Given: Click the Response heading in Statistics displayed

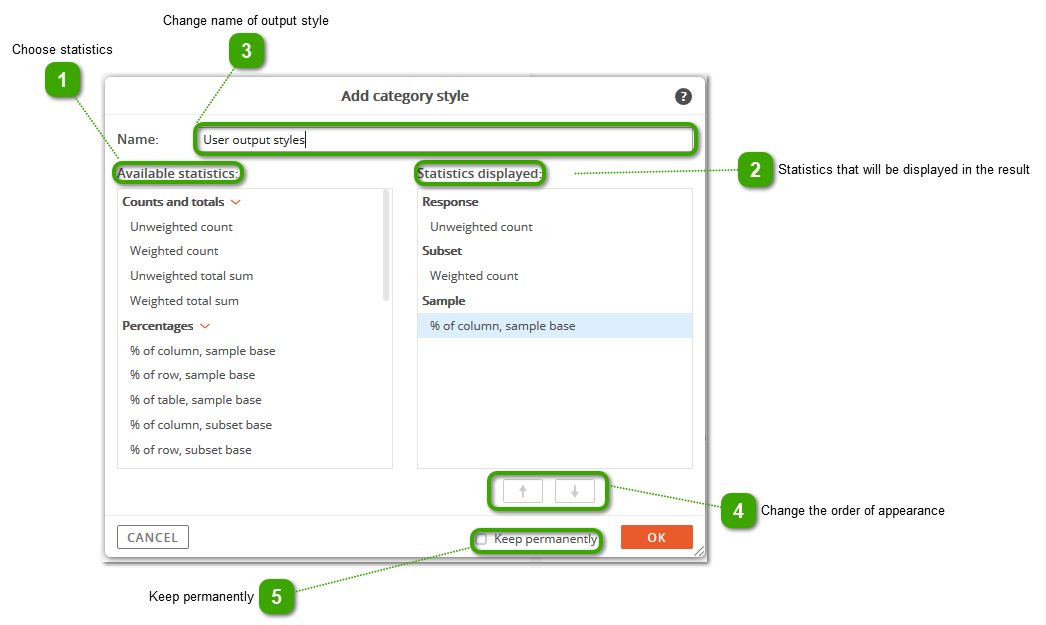Looking at the screenshot, I should [x=450, y=201].
